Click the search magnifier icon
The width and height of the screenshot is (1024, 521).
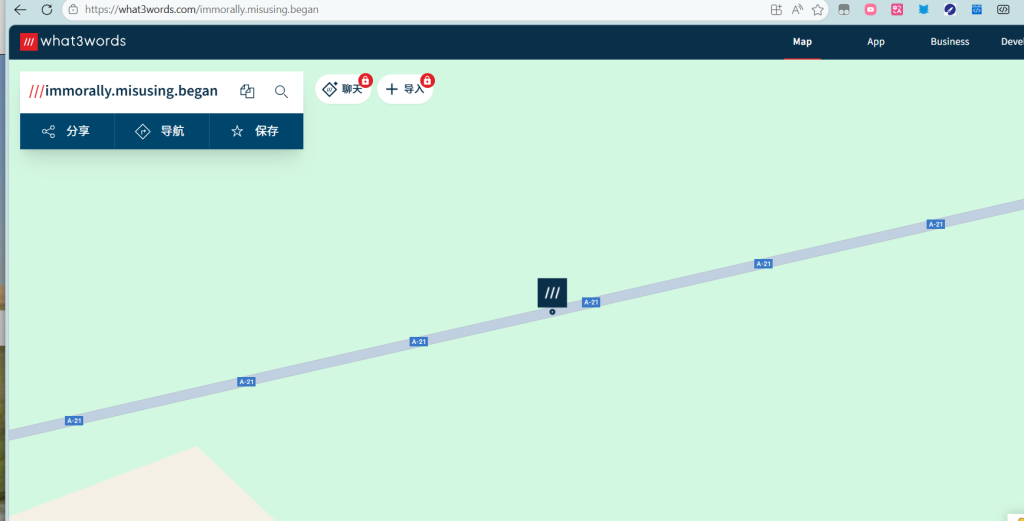(x=281, y=91)
